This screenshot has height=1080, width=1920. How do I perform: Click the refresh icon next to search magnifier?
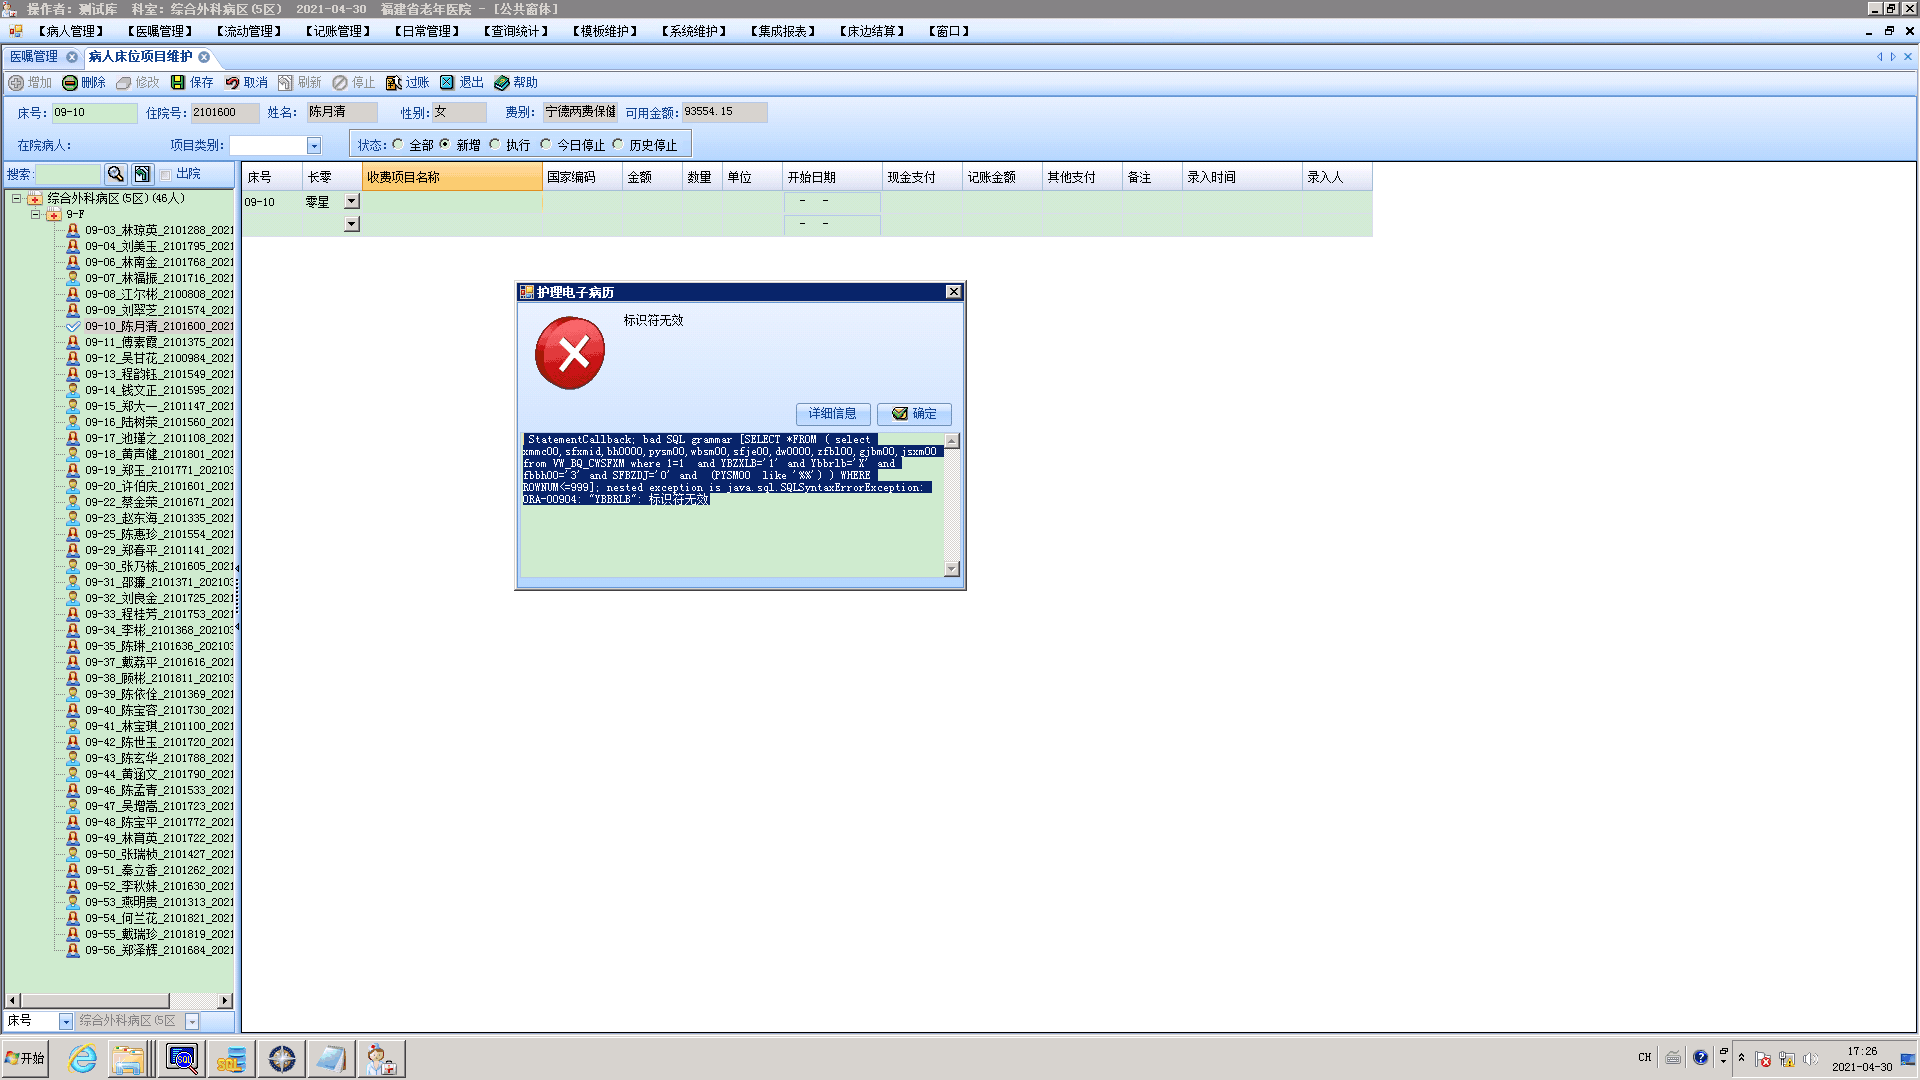pyautogui.click(x=142, y=174)
